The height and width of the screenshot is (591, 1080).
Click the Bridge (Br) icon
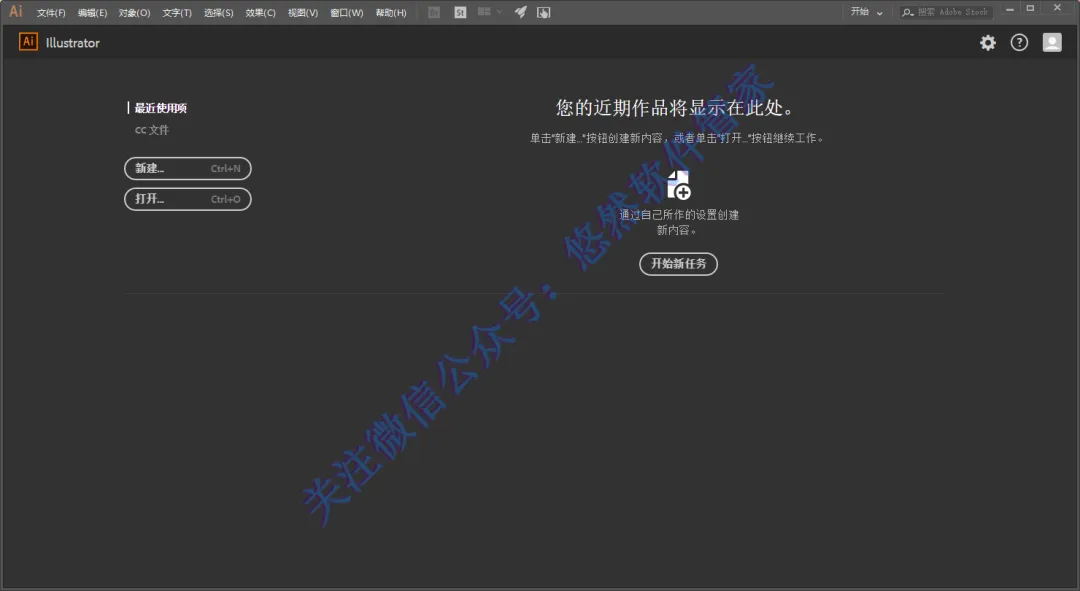pyautogui.click(x=434, y=12)
